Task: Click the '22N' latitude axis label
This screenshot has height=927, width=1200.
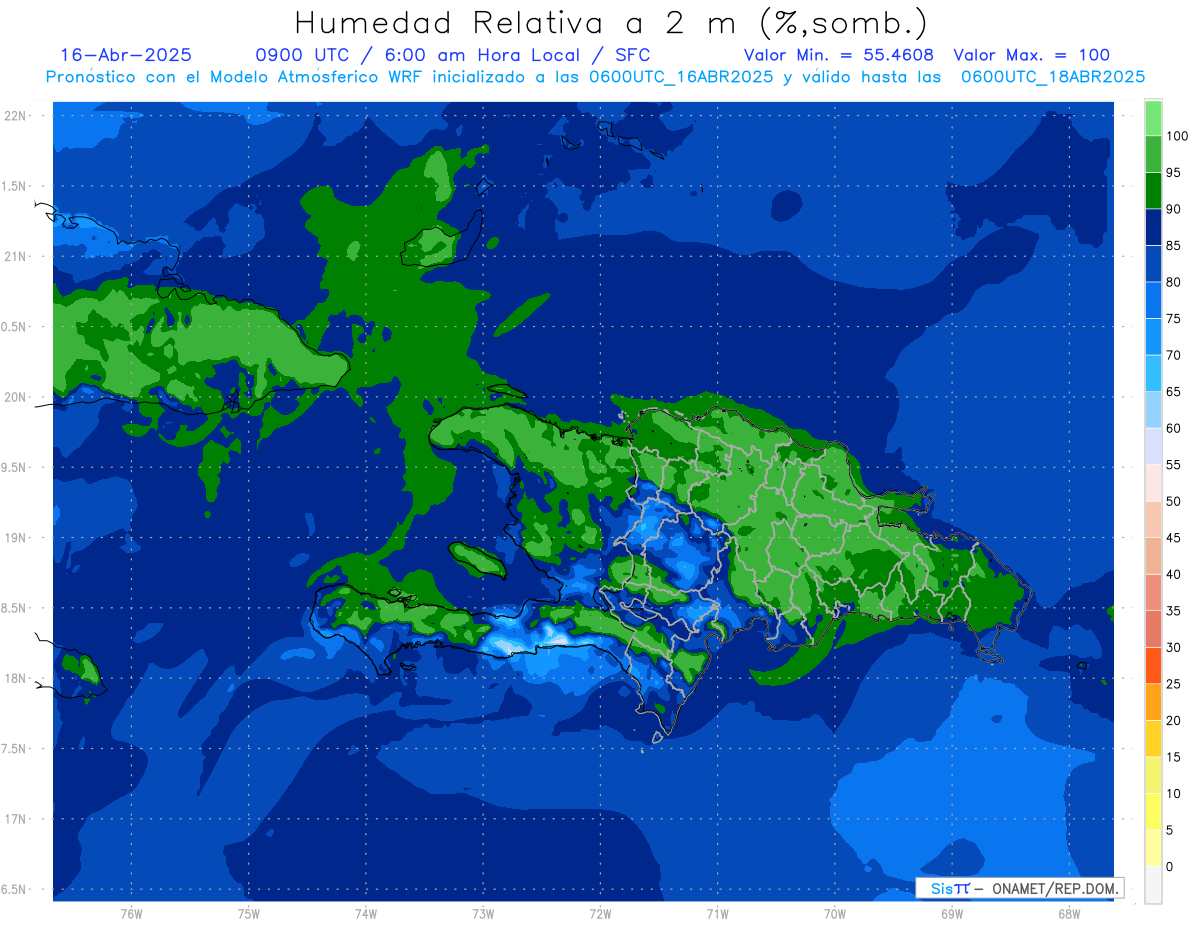Action: pos(16,116)
